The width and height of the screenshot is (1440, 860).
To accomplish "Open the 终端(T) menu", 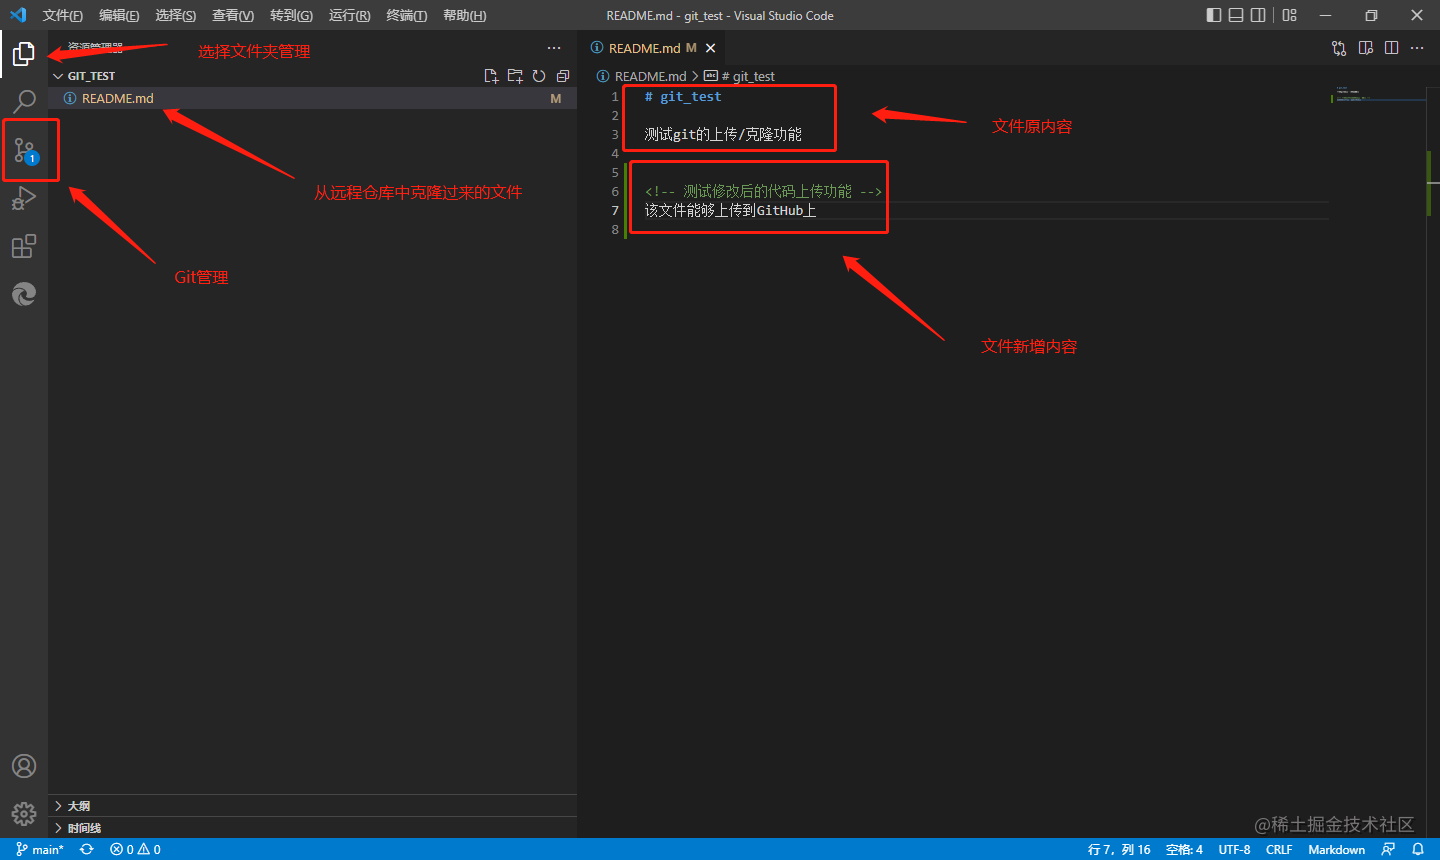I will [x=406, y=15].
